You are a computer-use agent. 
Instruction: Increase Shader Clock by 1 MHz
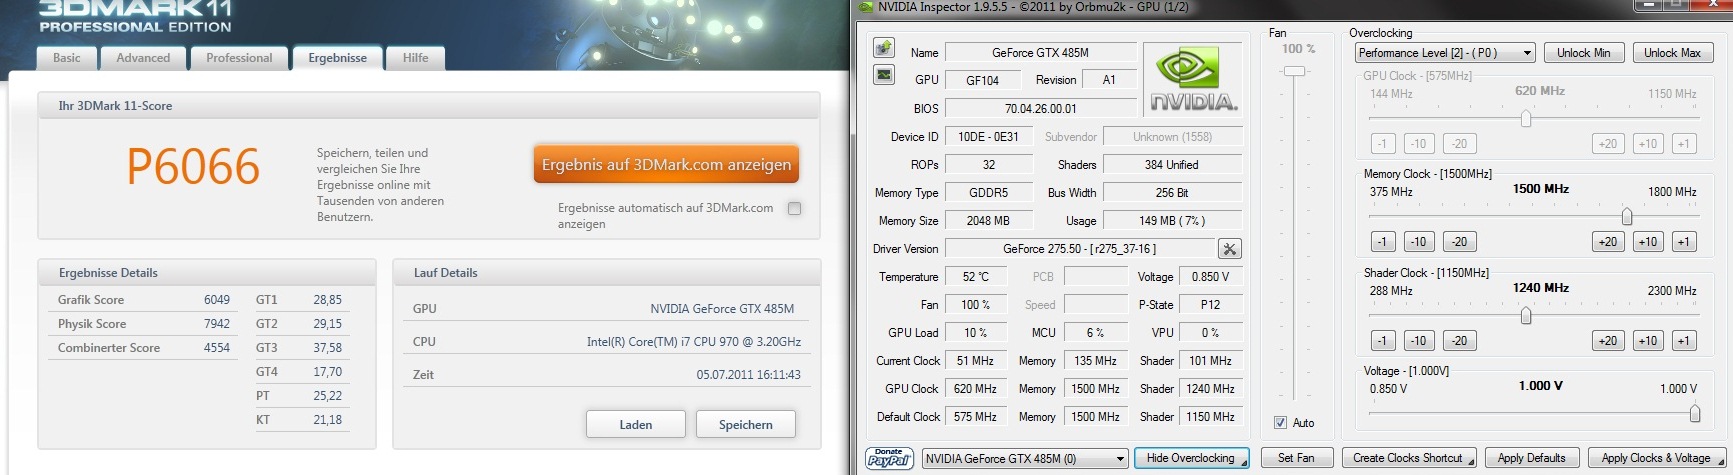click(1684, 341)
